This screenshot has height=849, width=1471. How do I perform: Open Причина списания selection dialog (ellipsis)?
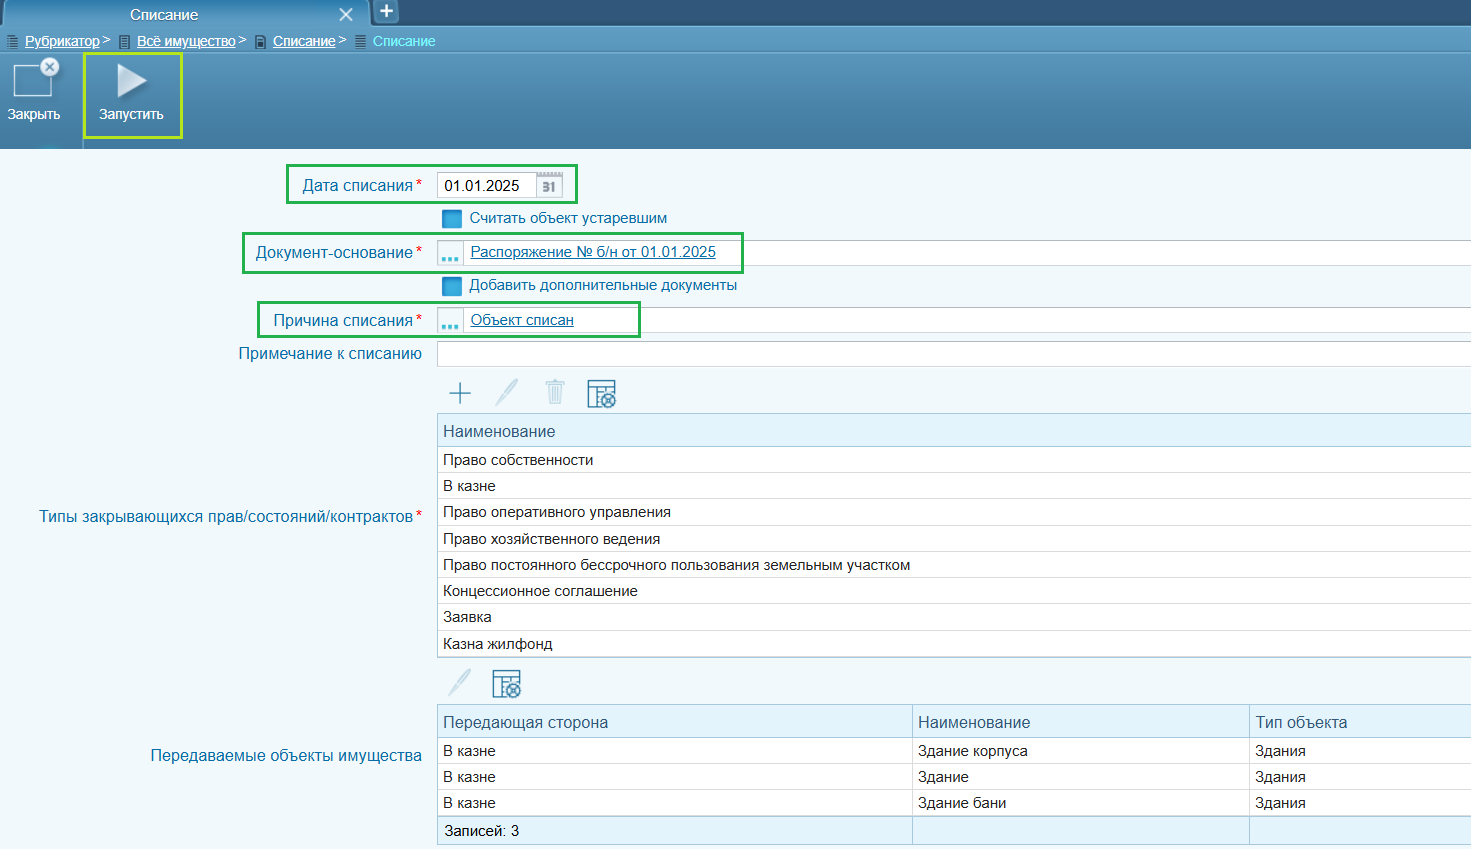tap(450, 321)
